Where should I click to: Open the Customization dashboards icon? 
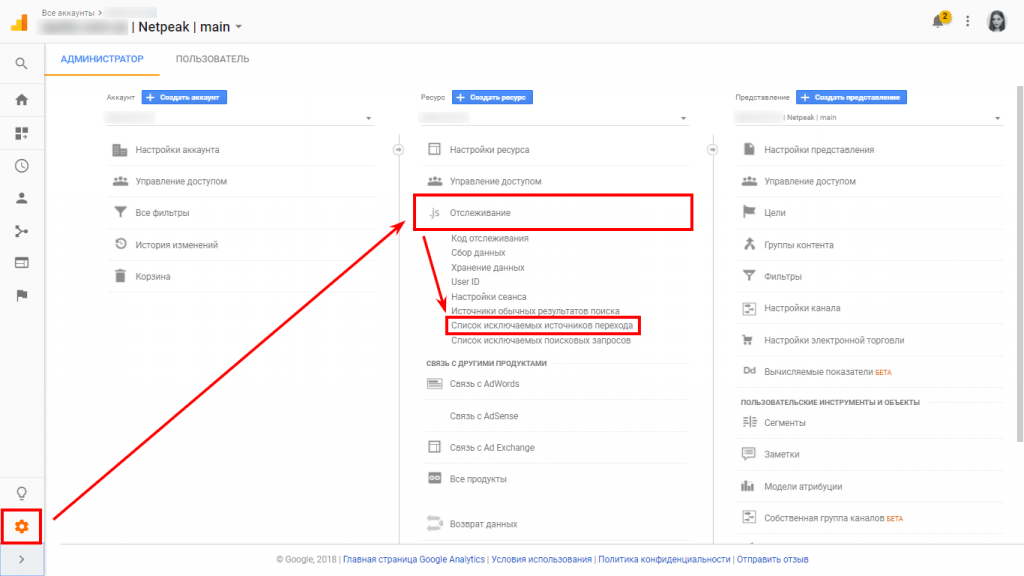(21, 133)
